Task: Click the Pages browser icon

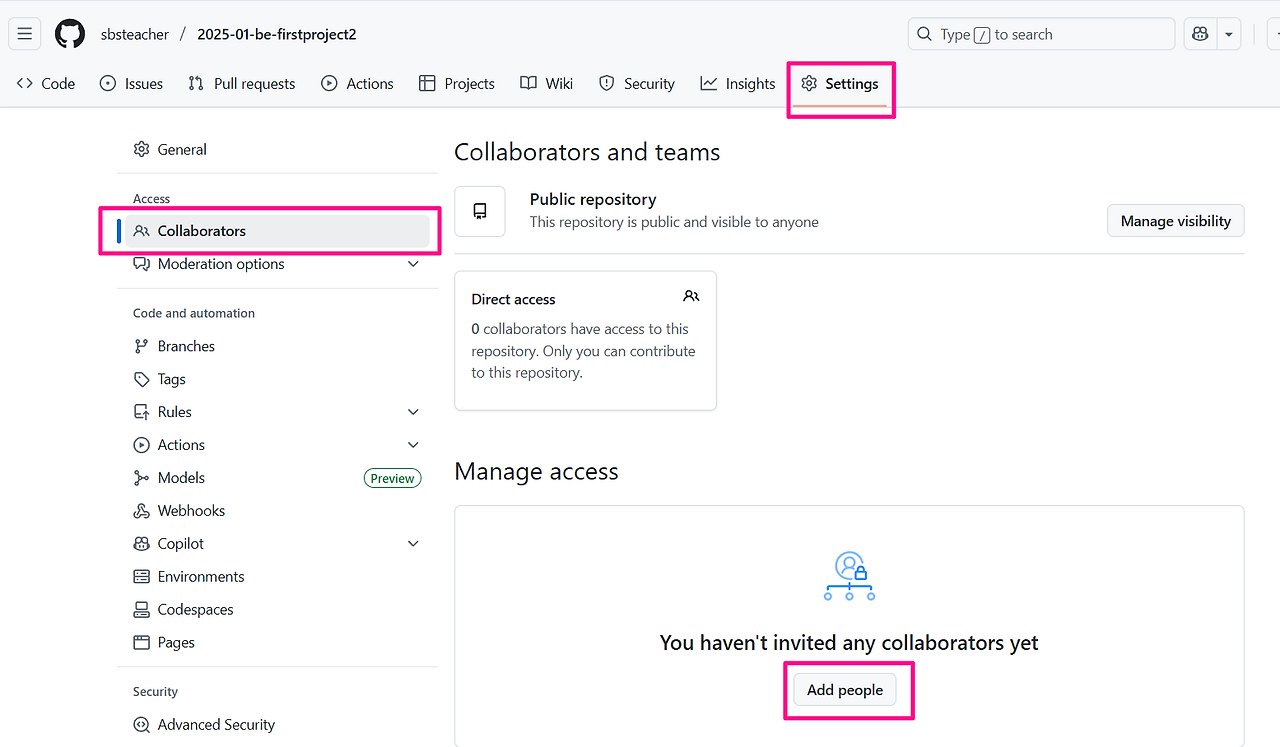Action: 141,643
